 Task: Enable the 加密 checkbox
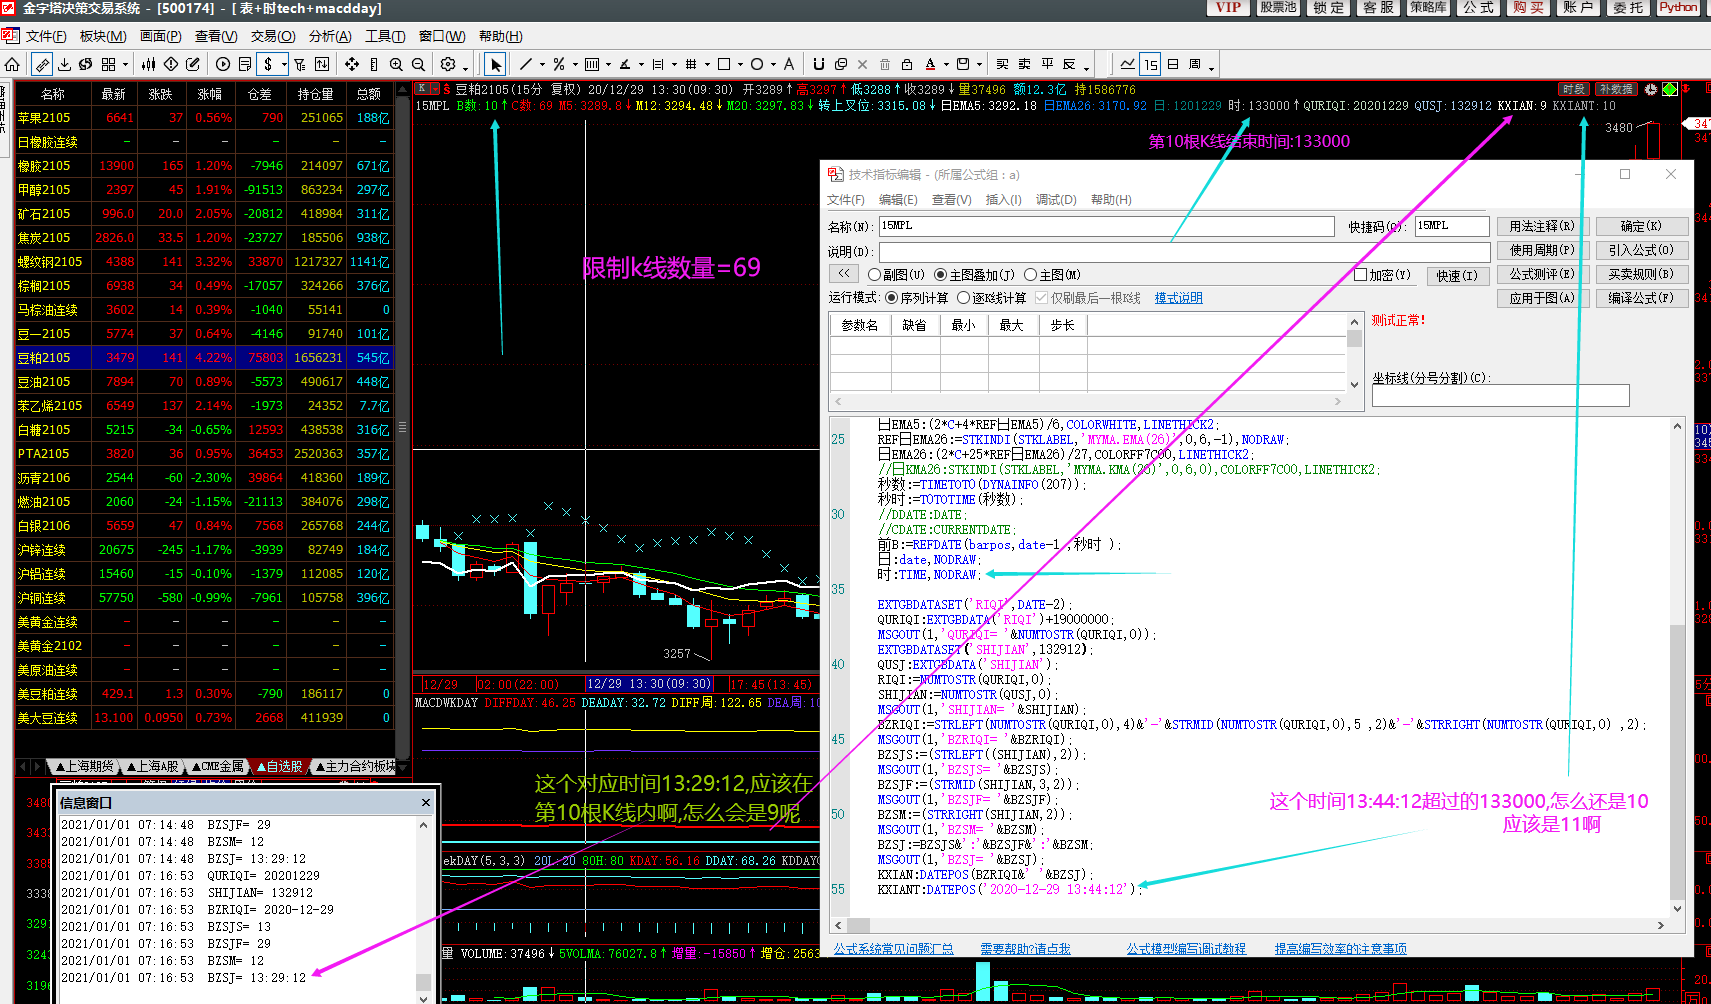coord(1360,275)
